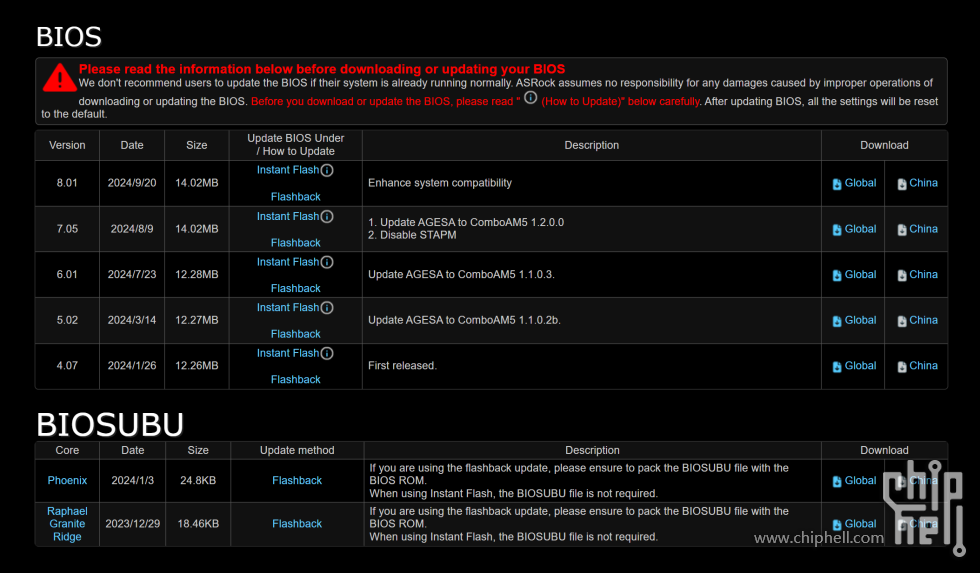Click the Core column header
Viewport: 980px width, 573px height.
coord(67,450)
